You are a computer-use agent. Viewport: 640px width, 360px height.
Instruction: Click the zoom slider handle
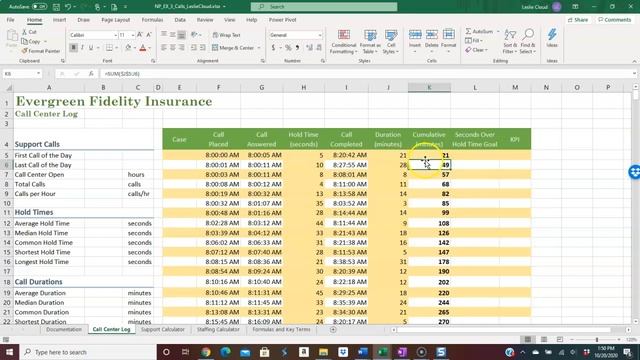[x=597, y=340]
